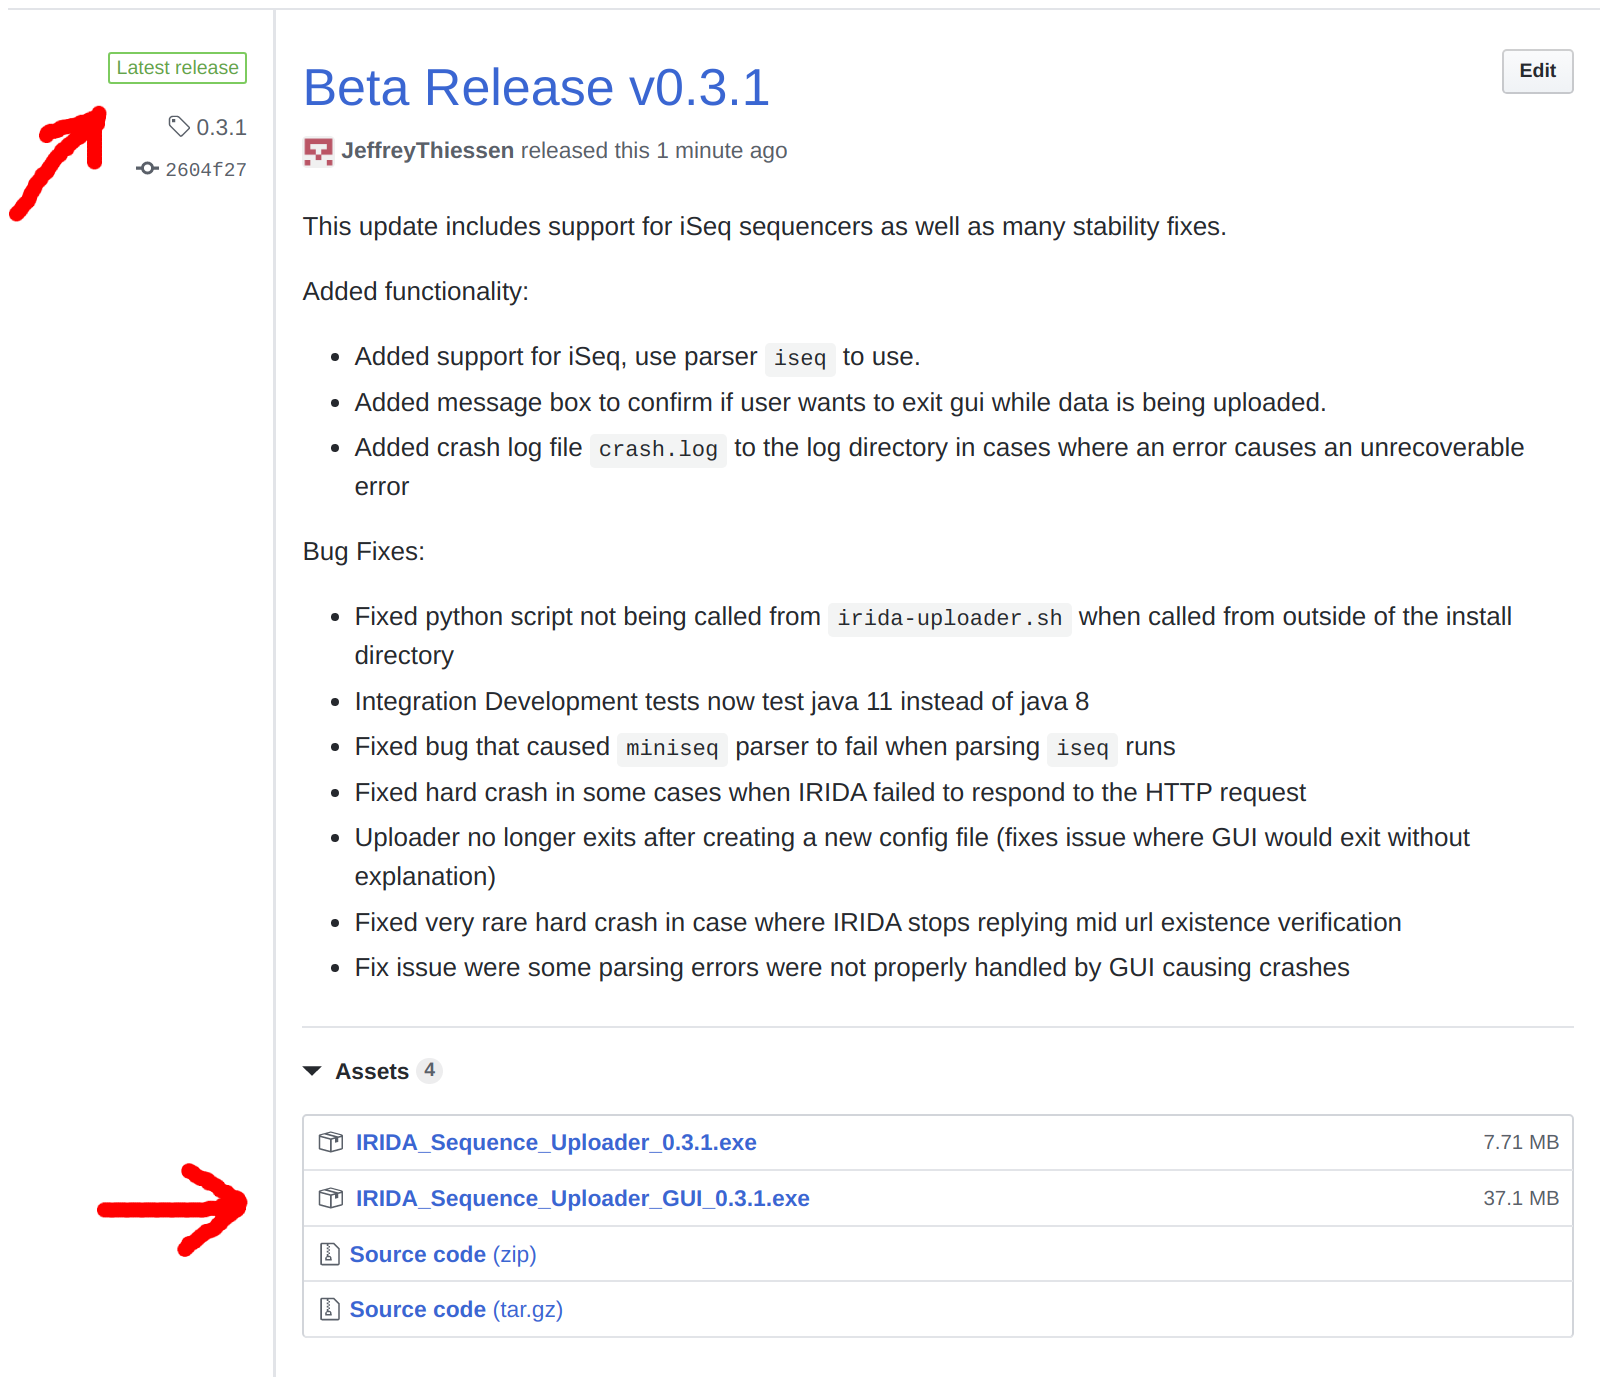Click the assets count badge 4
This screenshot has height=1377, width=1612.
point(429,1070)
